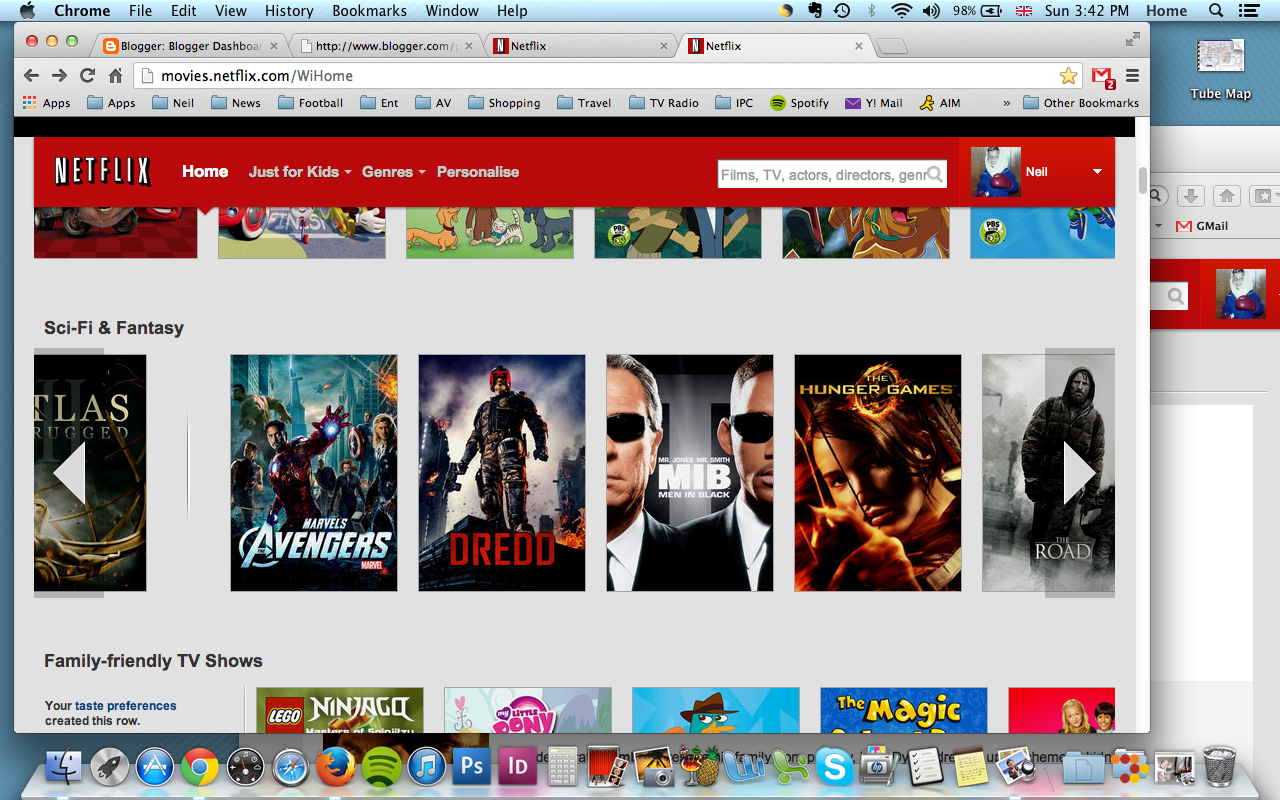Open the Bookmarks menu in menu bar

(369, 11)
